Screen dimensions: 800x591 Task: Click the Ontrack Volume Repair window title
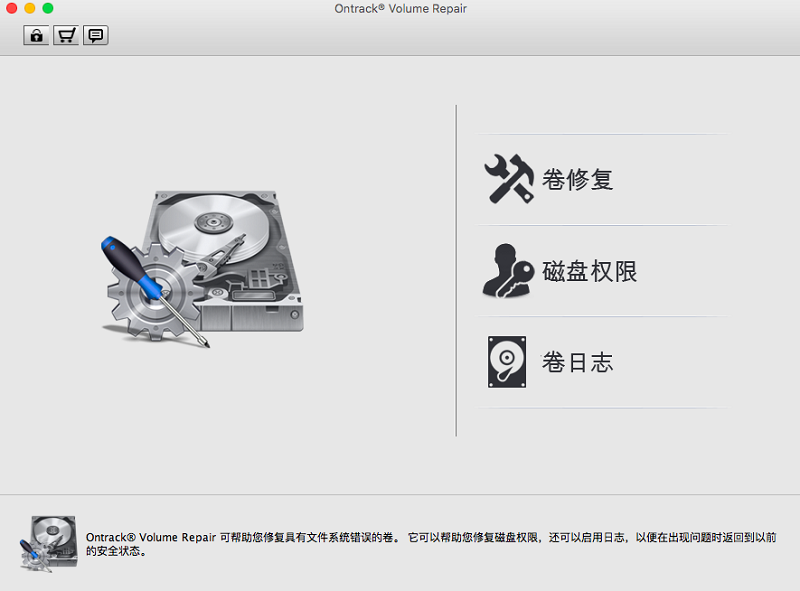[x=400, y=9]
